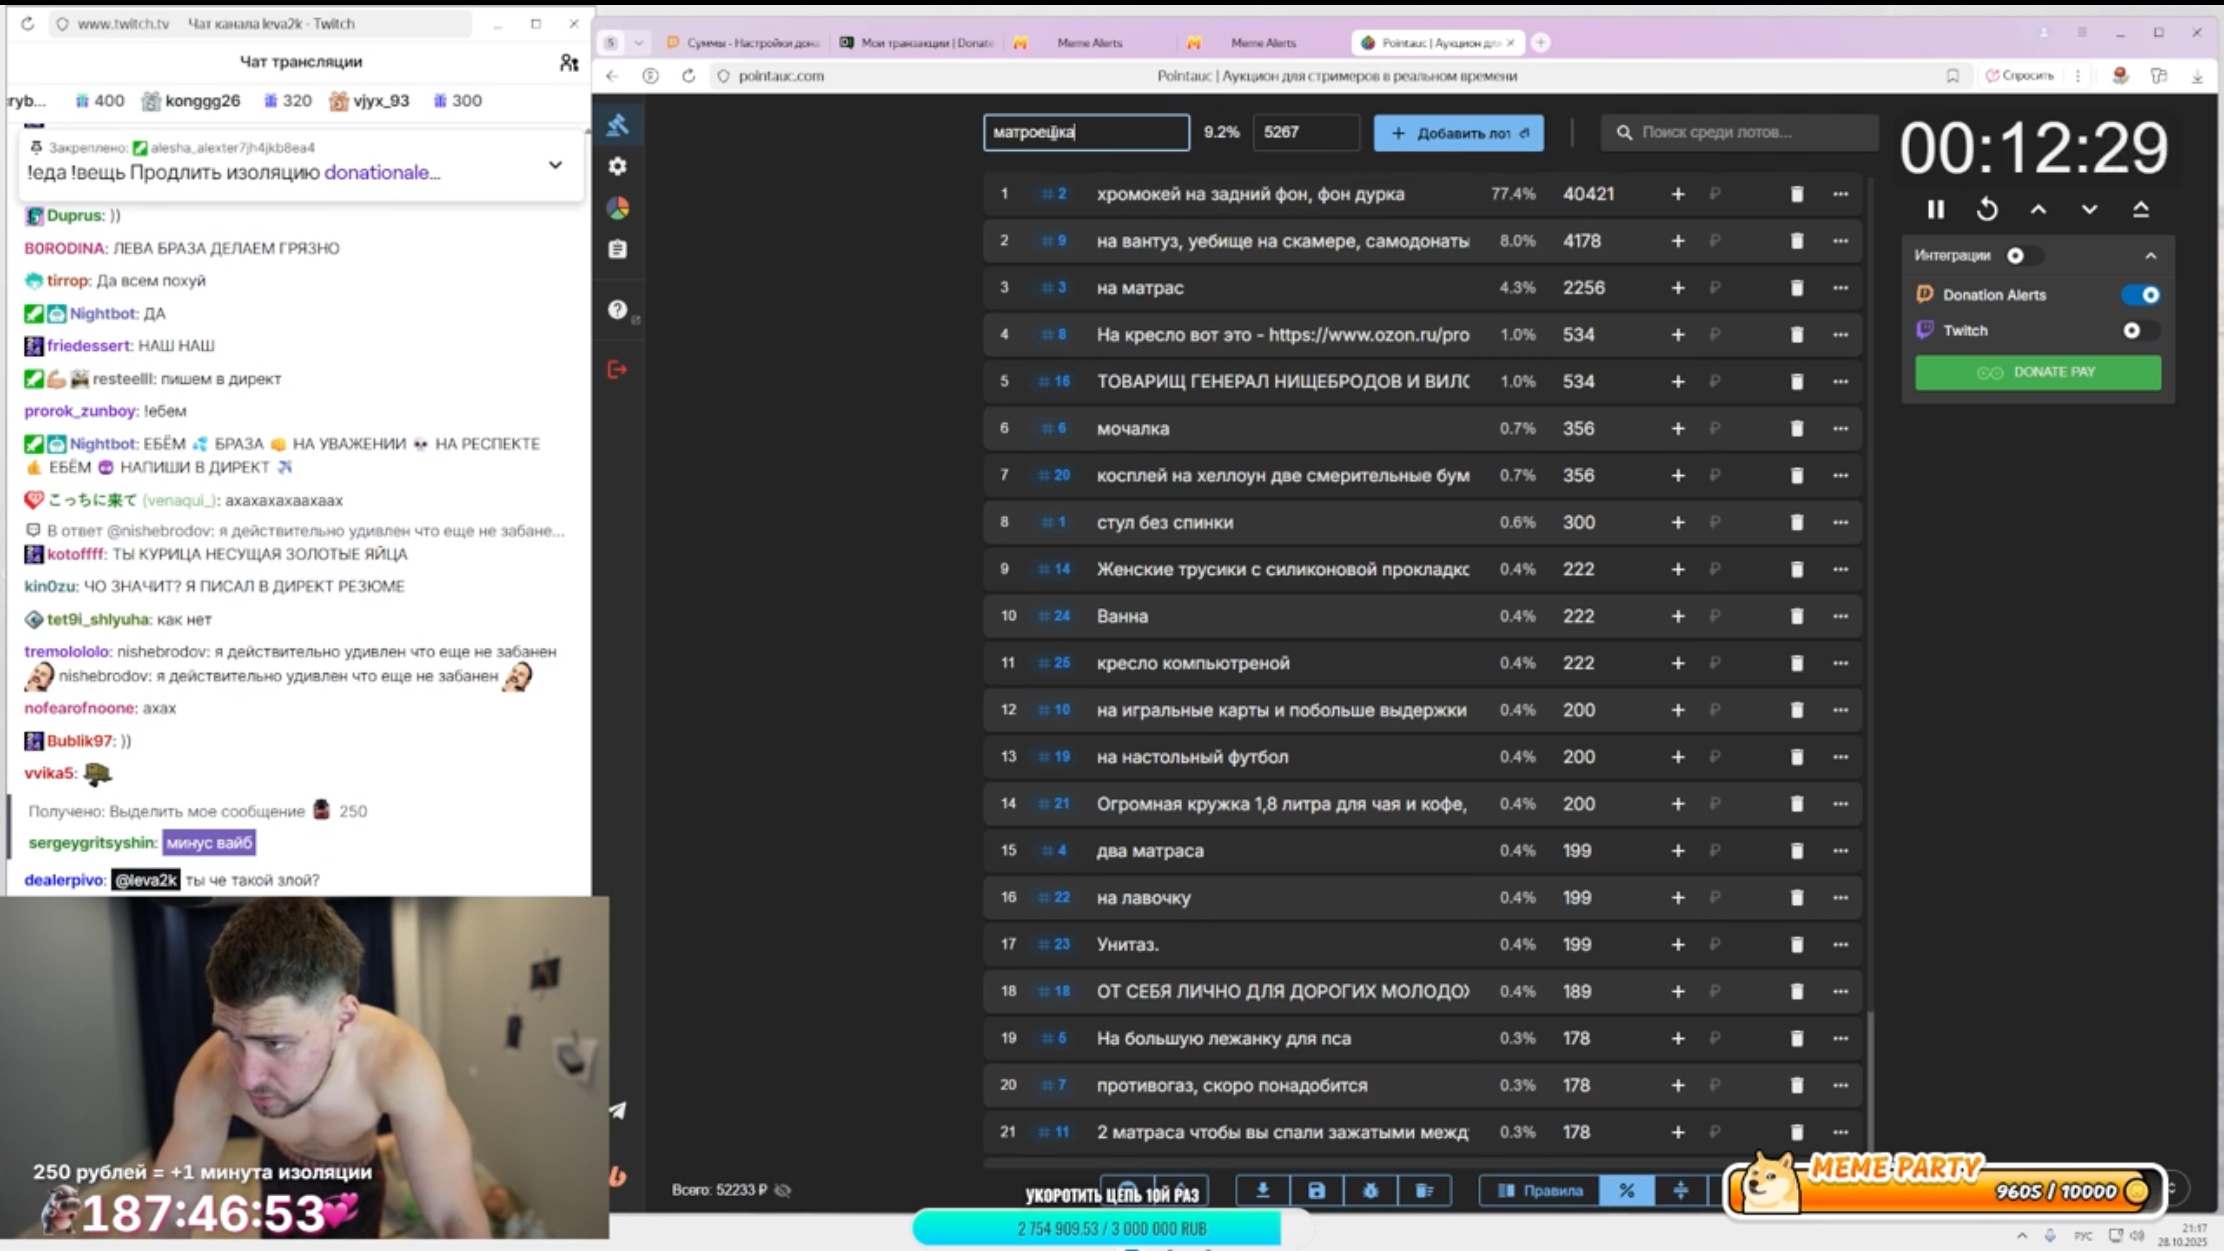Open the clipboard history icon in sidebar
Viewport: 2224px width, 1251px height.
[x=617, y=249]
